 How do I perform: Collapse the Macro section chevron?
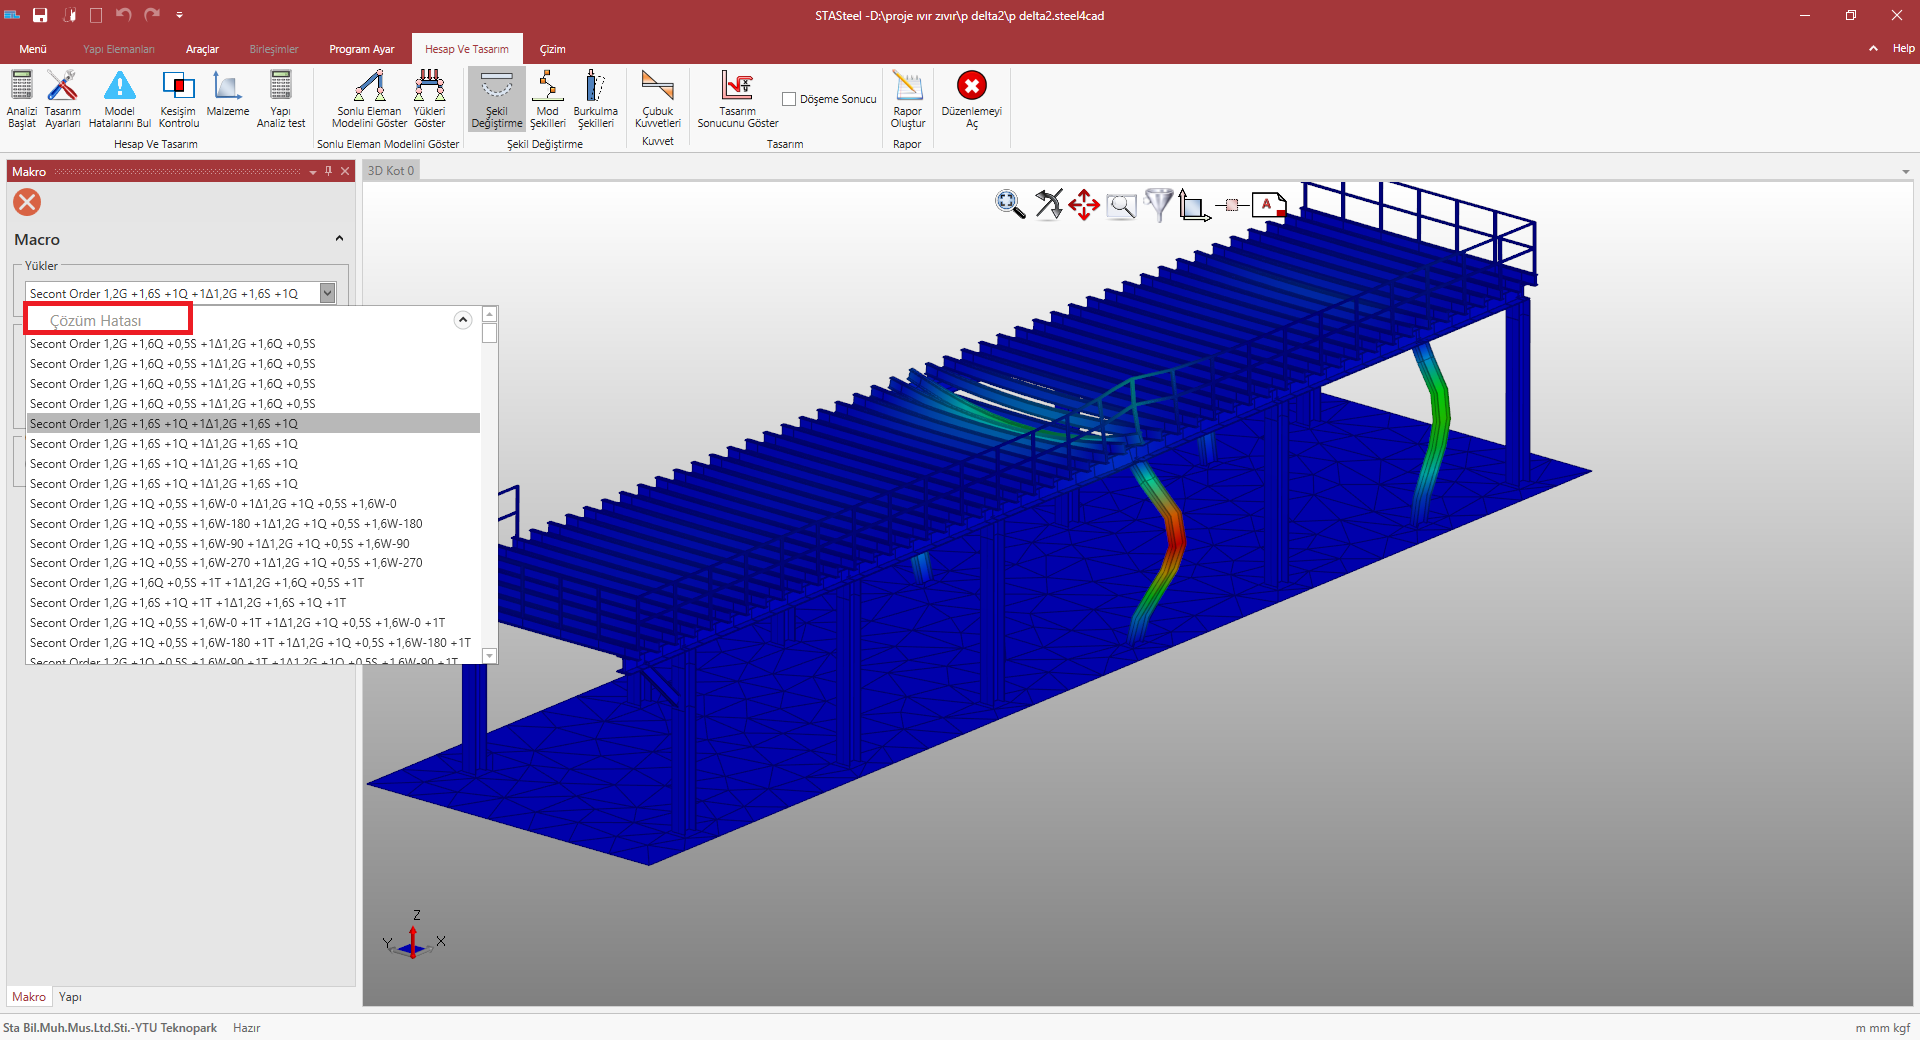[x=339, y=239]
